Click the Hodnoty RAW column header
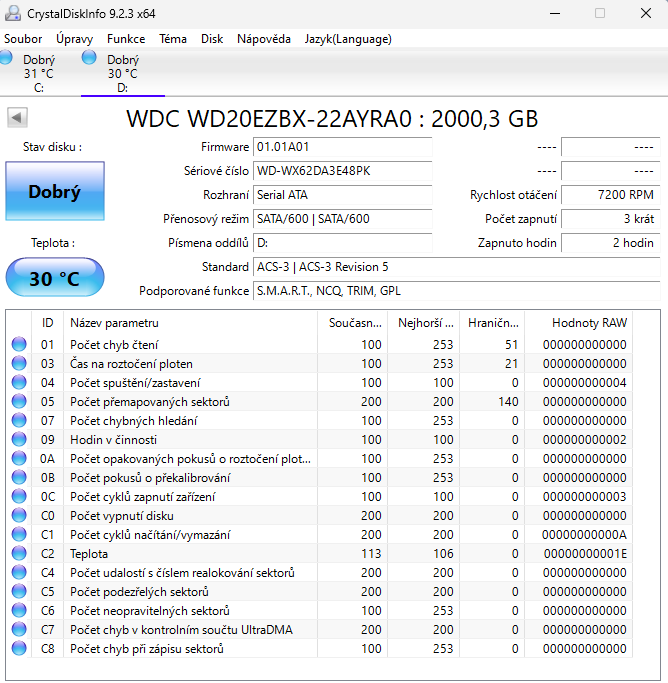The height and width of the screenshot is (683, 668). pos(579,323)
